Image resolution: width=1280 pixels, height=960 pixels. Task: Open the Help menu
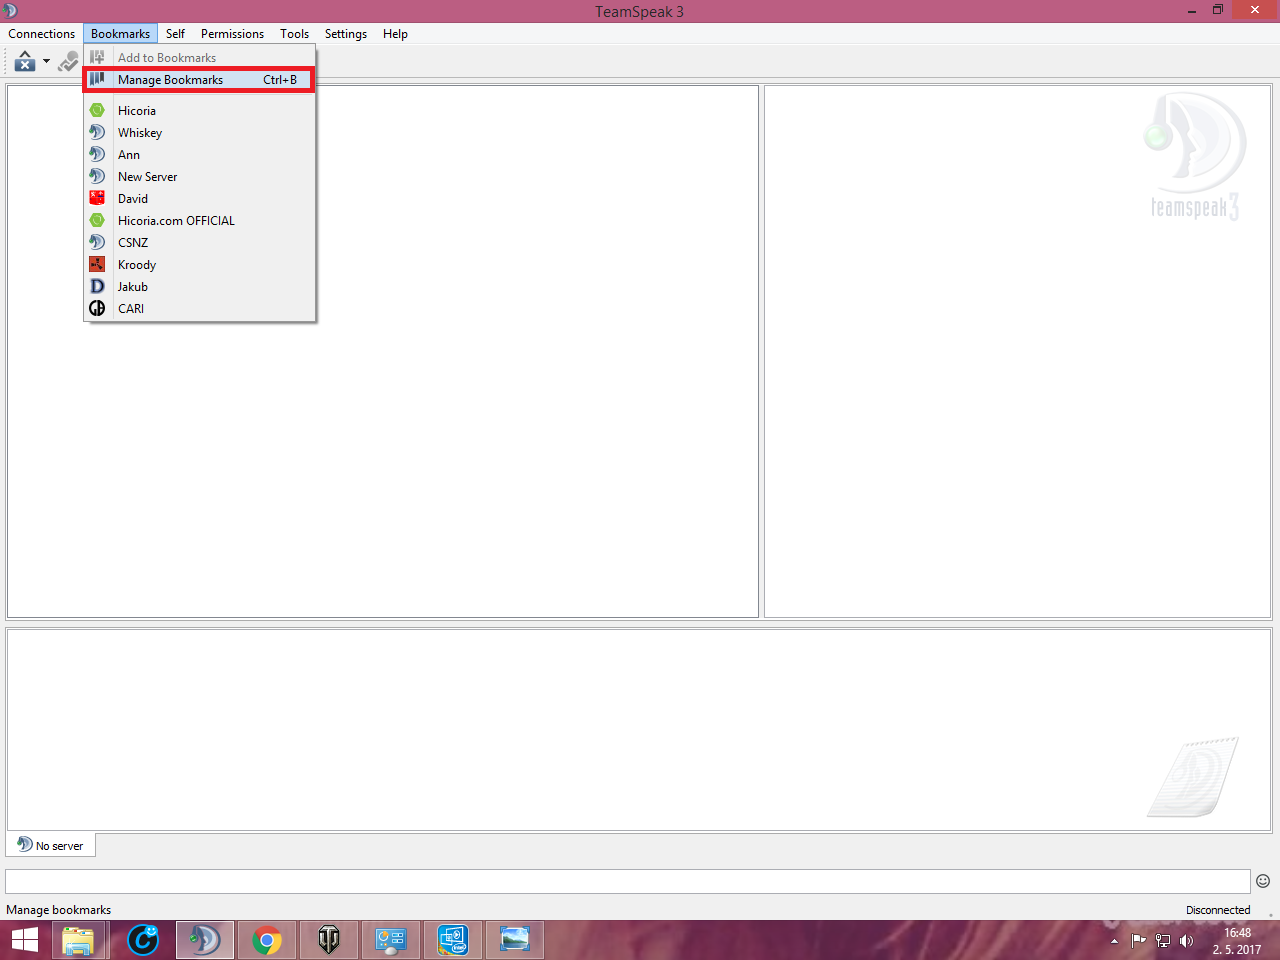pos(395,34)
